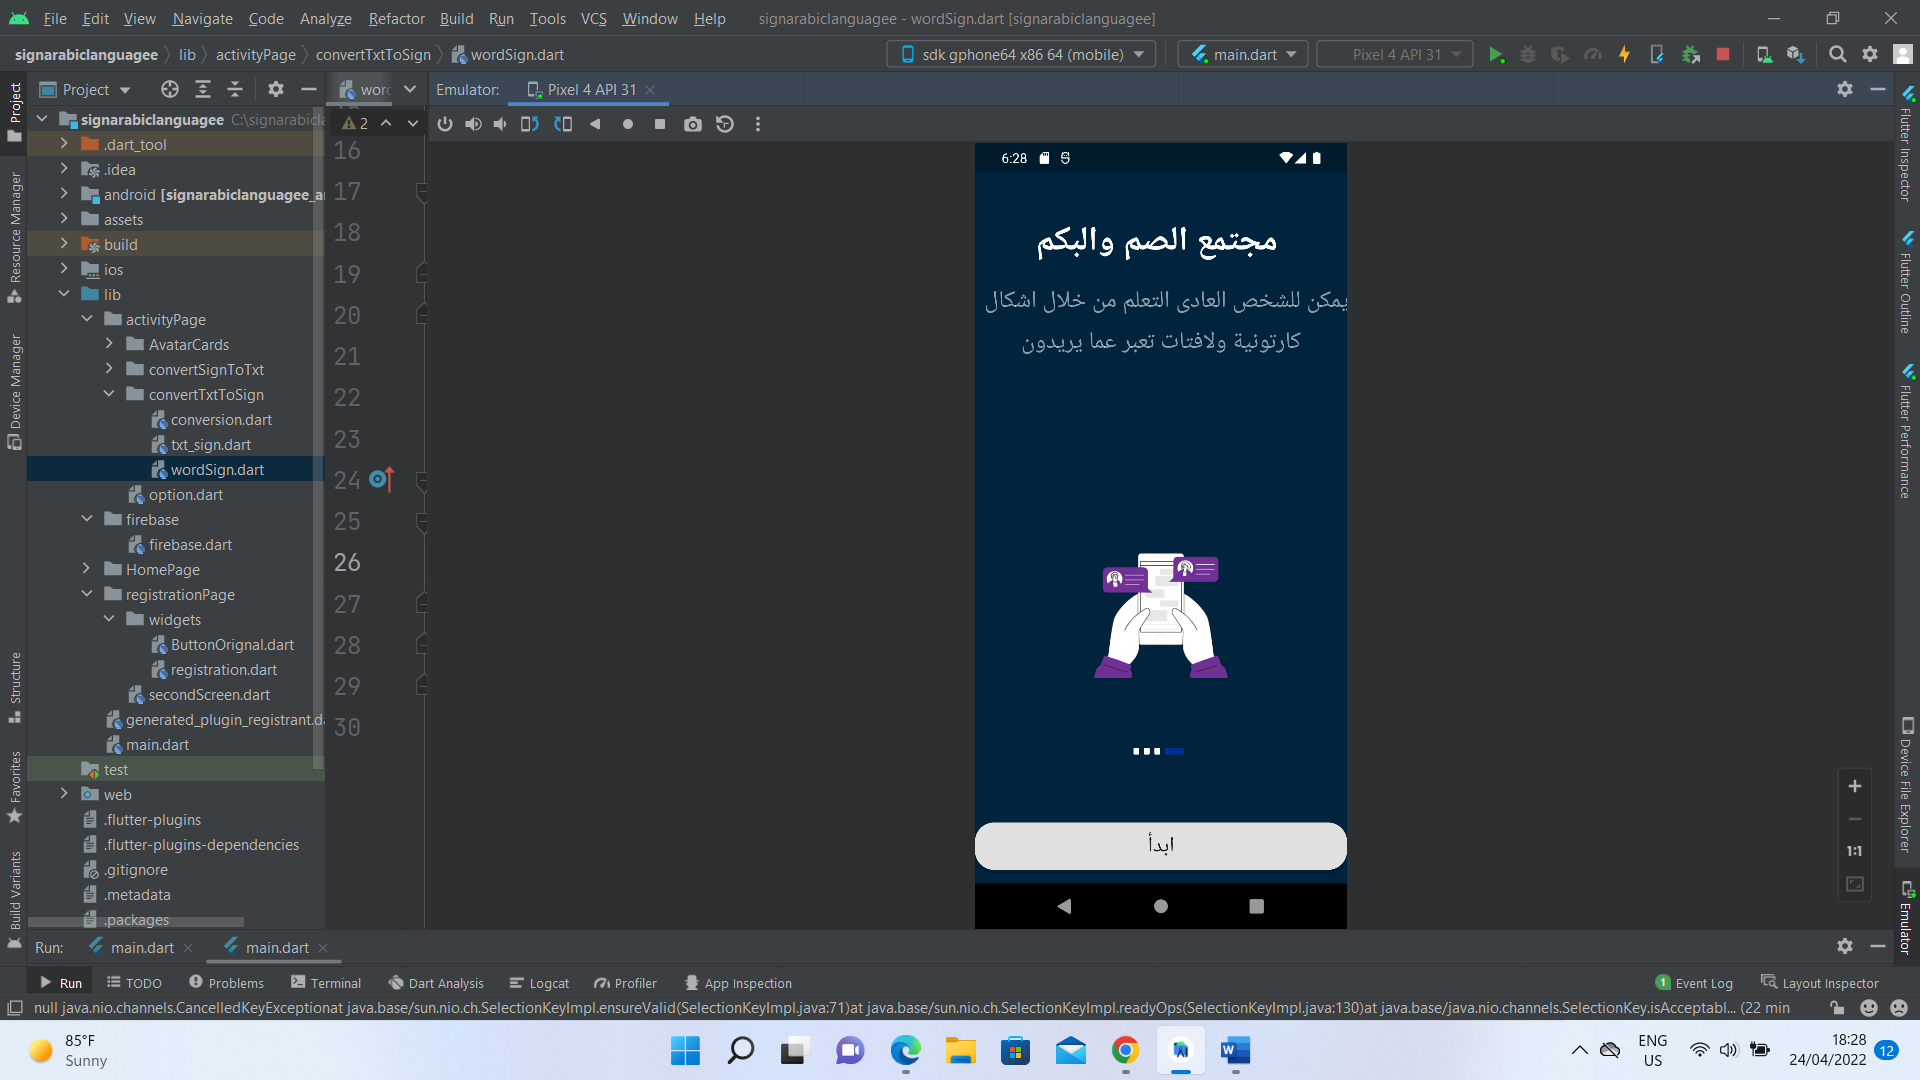Open the VCS menu

[592, 18]
